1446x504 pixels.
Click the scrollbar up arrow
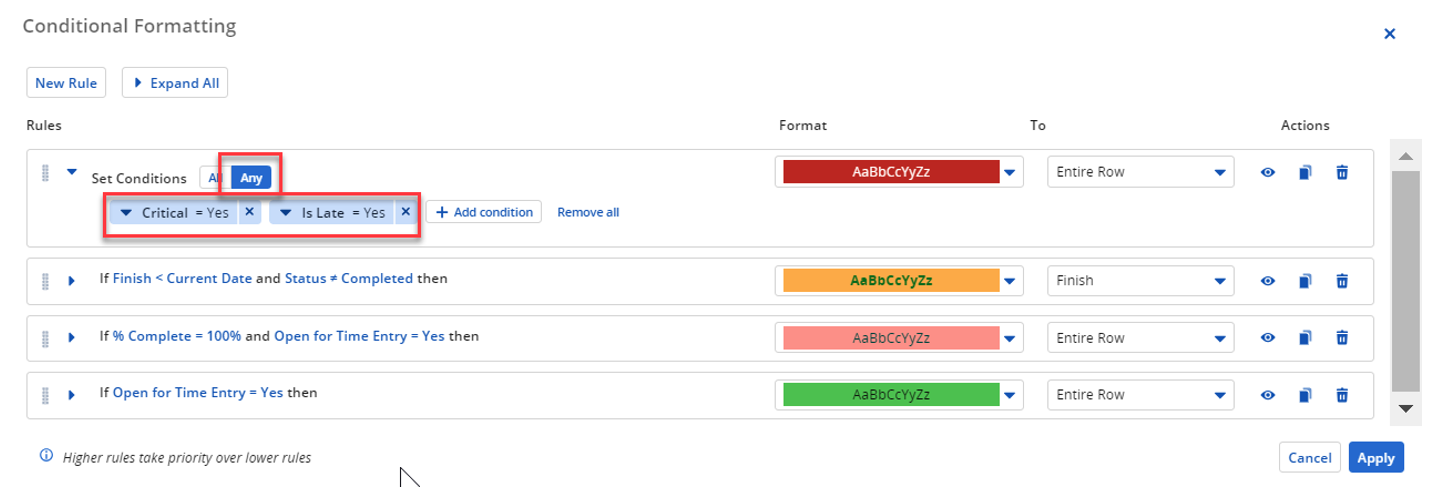1404,156
